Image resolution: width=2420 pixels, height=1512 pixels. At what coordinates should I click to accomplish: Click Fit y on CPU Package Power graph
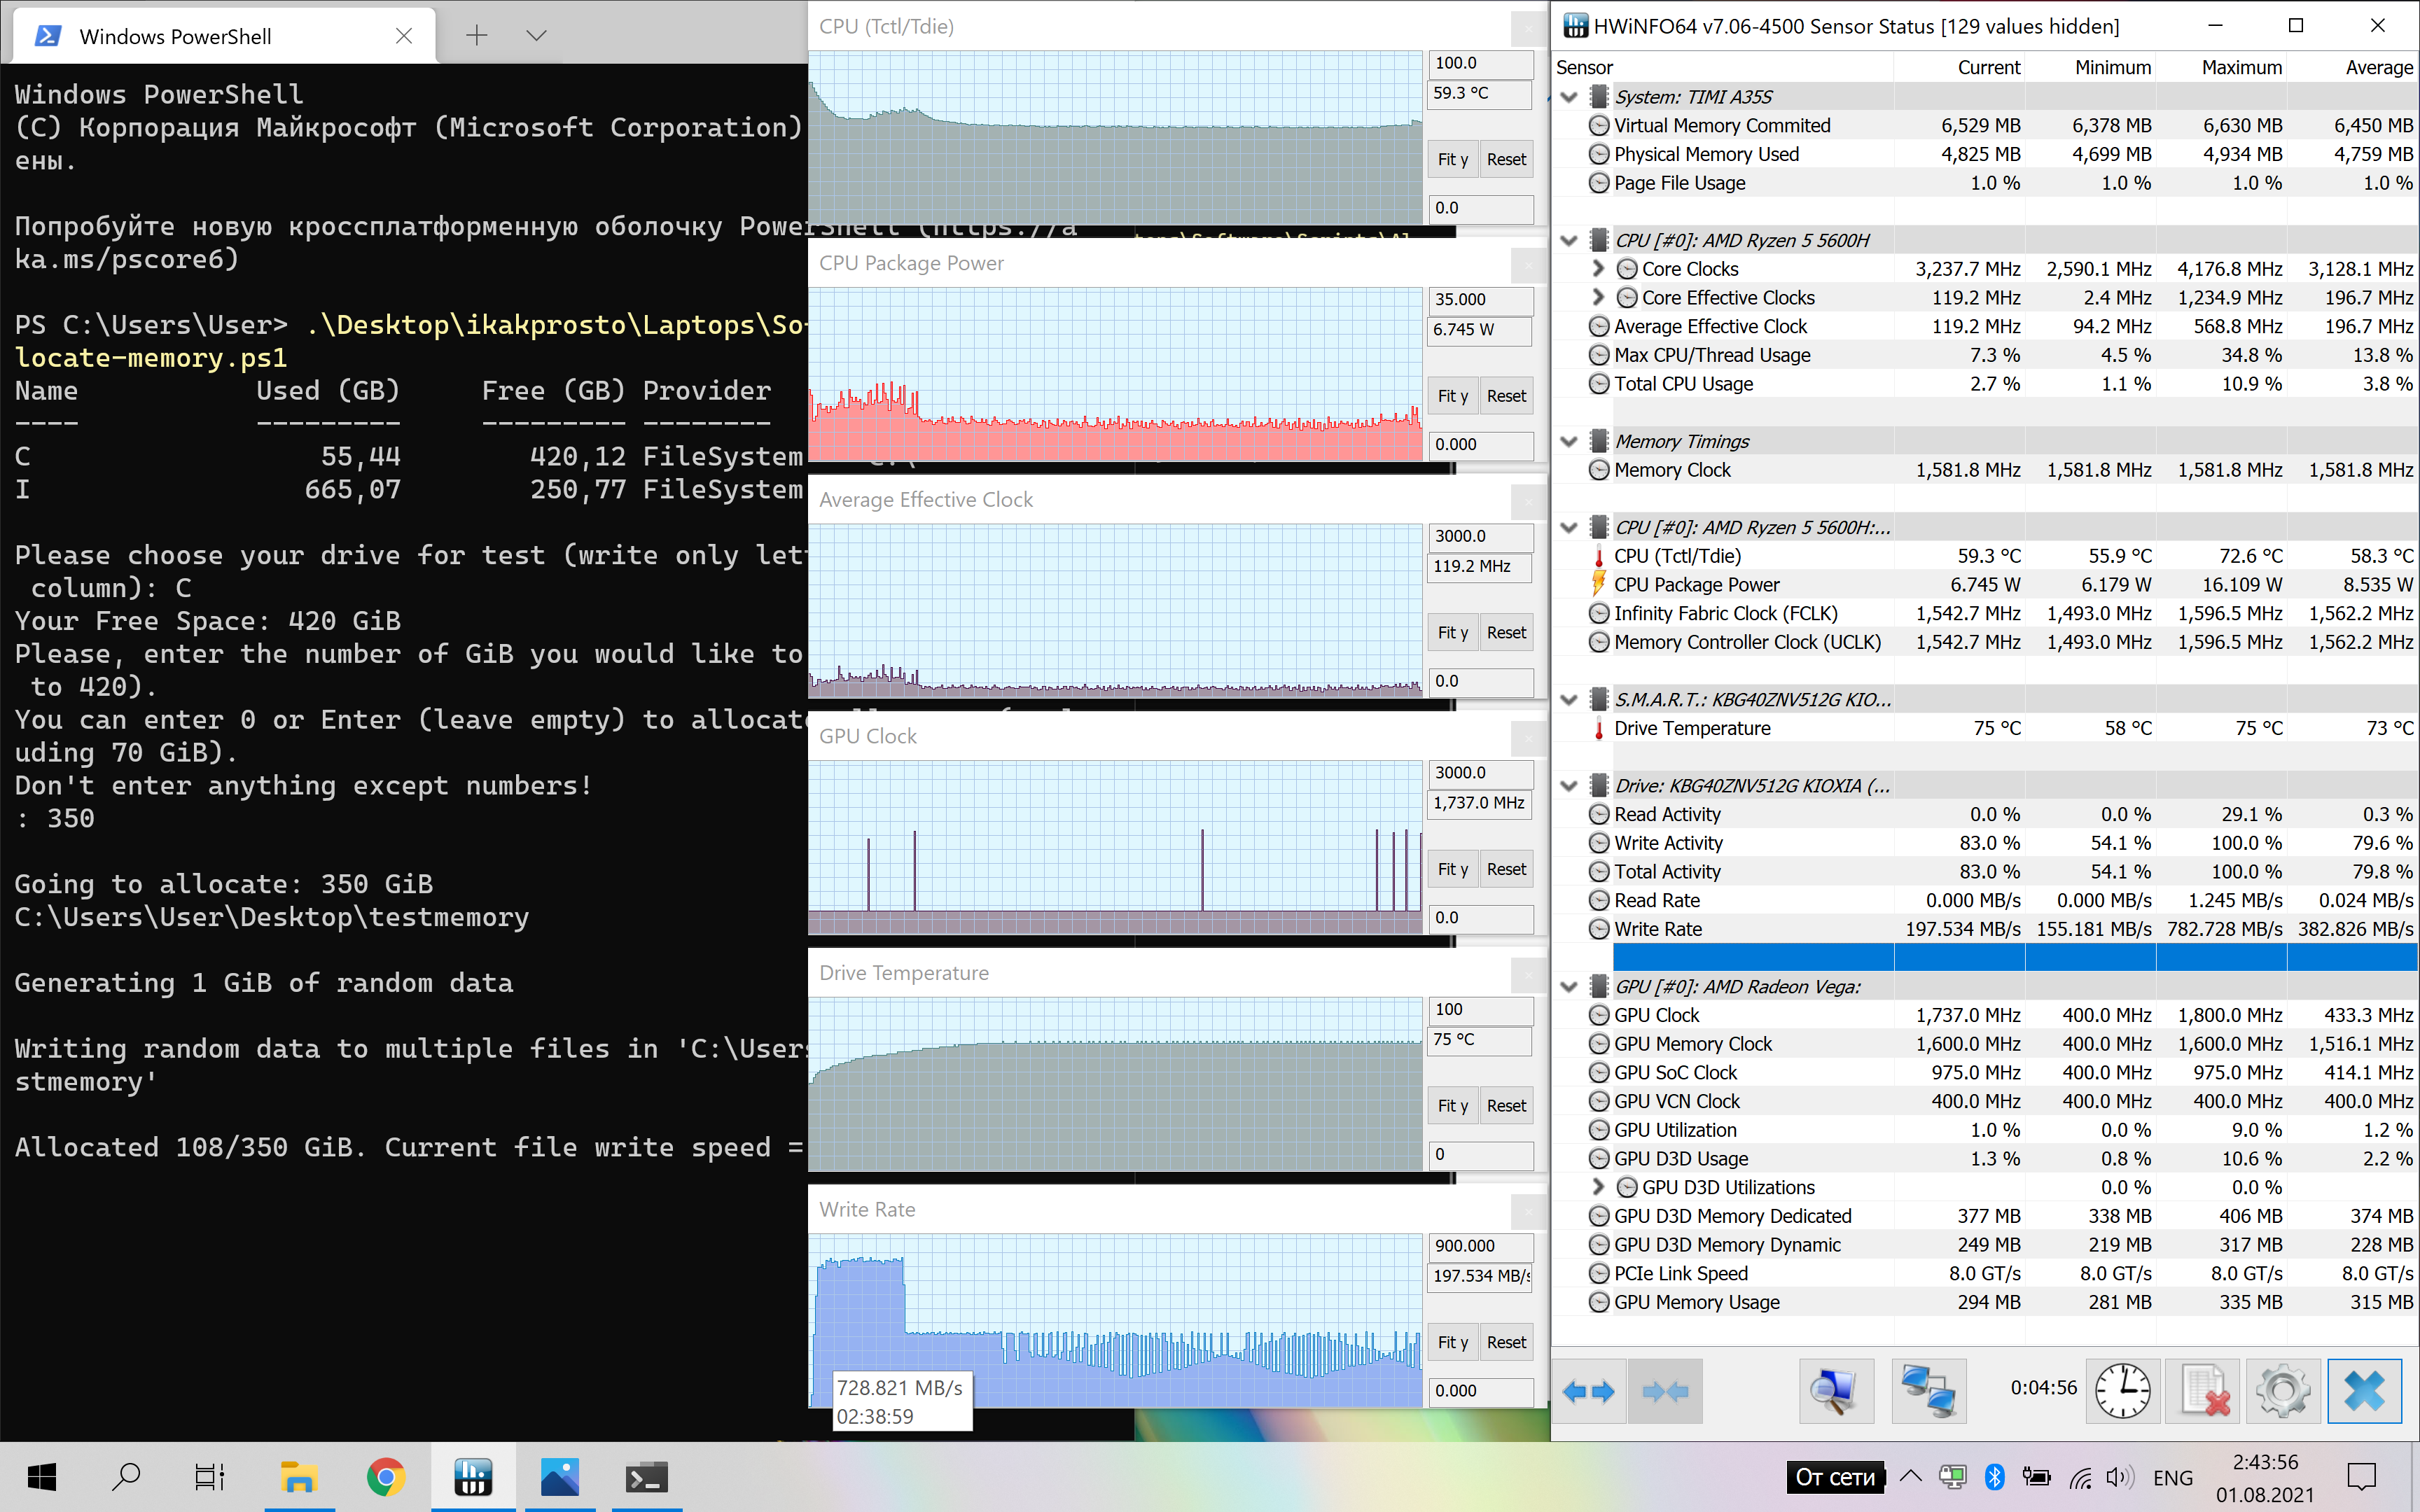tap(1452, 396)
